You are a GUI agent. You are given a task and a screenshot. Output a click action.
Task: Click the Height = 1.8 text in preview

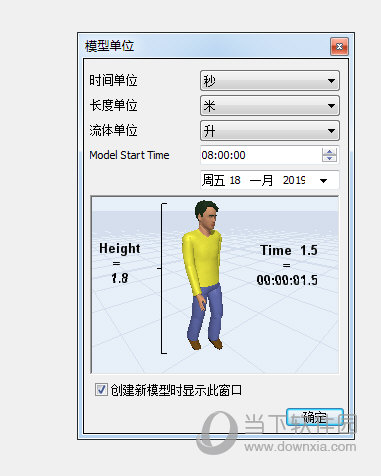(x=120, y=263)
